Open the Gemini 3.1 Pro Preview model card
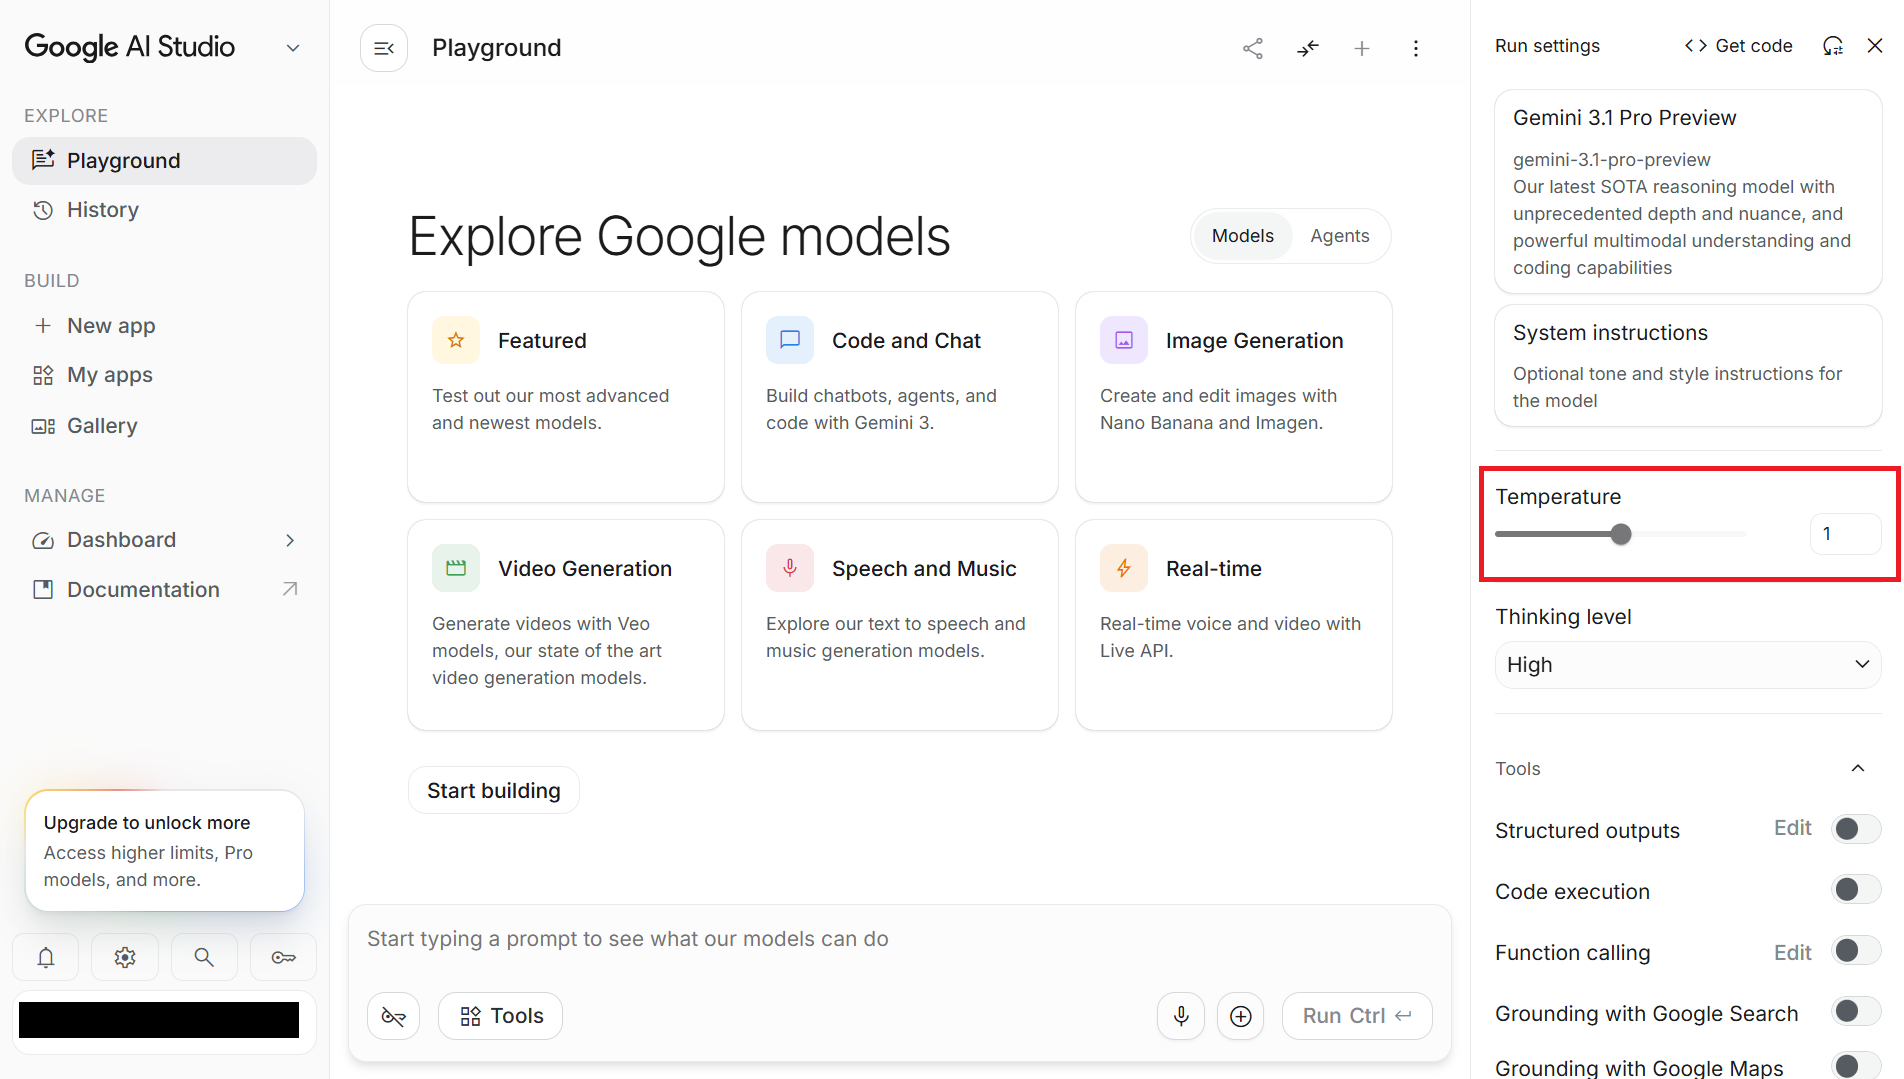Image resolution: width=1904 pixels, height=1079 pixels. (x=1688, y=192)
